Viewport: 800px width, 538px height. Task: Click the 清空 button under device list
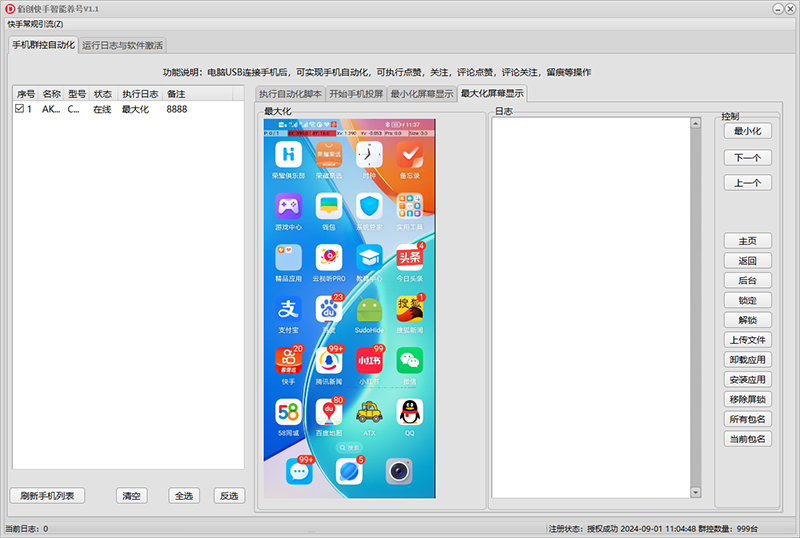[x=132, y=496]
